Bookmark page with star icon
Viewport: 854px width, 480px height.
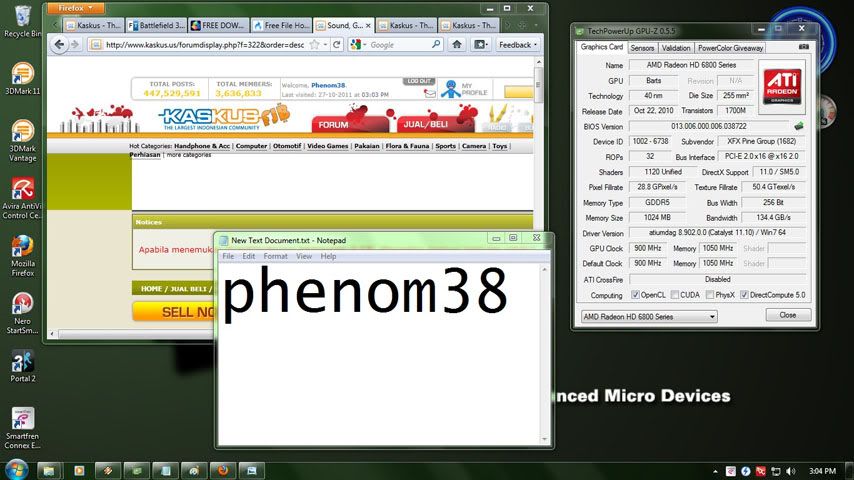click(x=314, y=45)
